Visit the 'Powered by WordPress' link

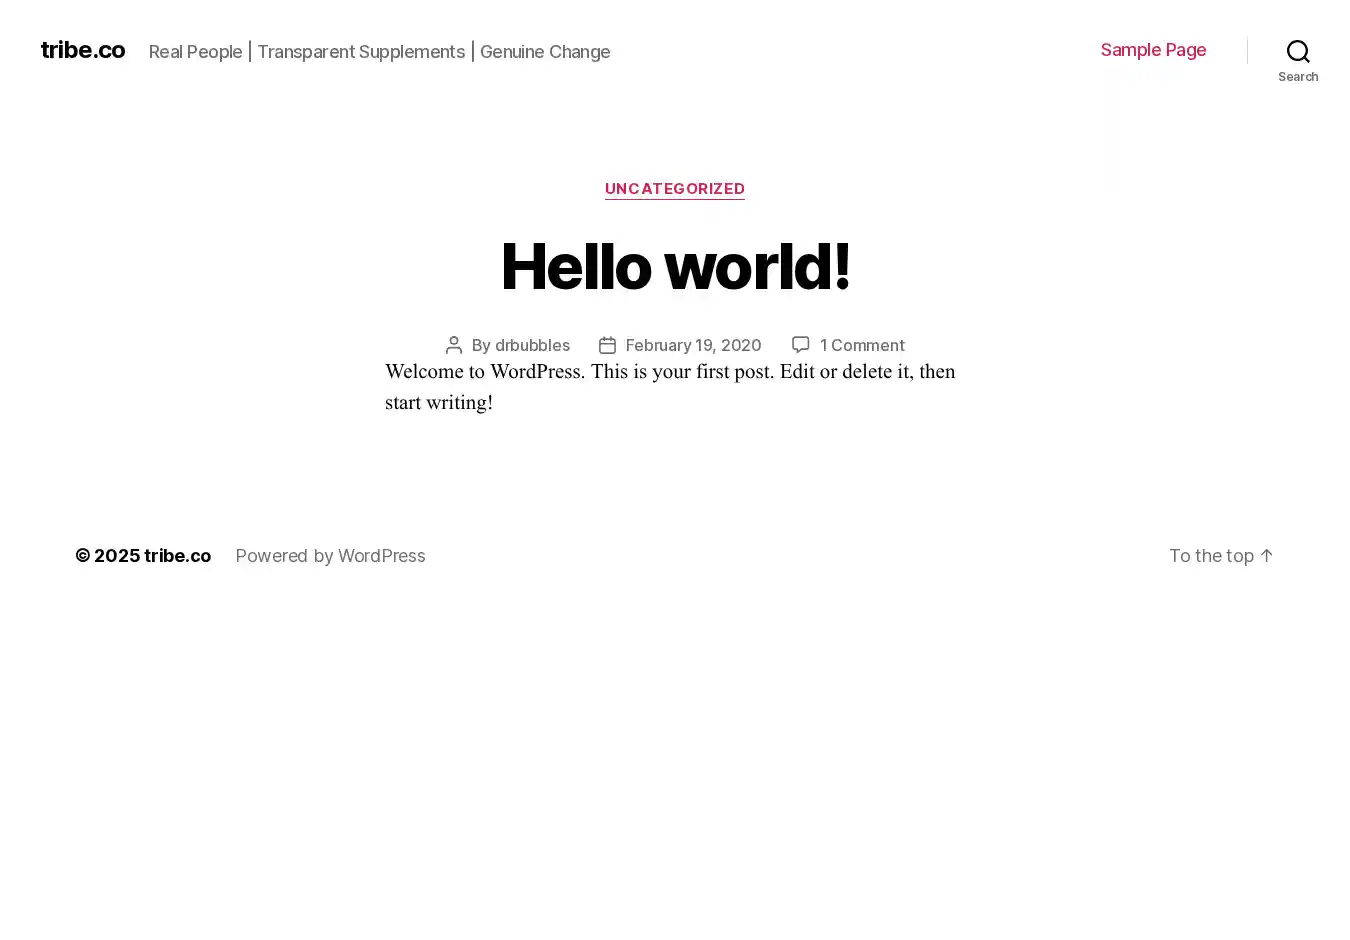point(330,556)
